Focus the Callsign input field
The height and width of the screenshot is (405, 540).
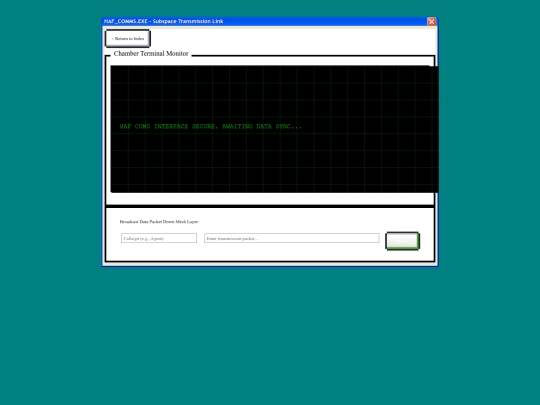point(159,238)
